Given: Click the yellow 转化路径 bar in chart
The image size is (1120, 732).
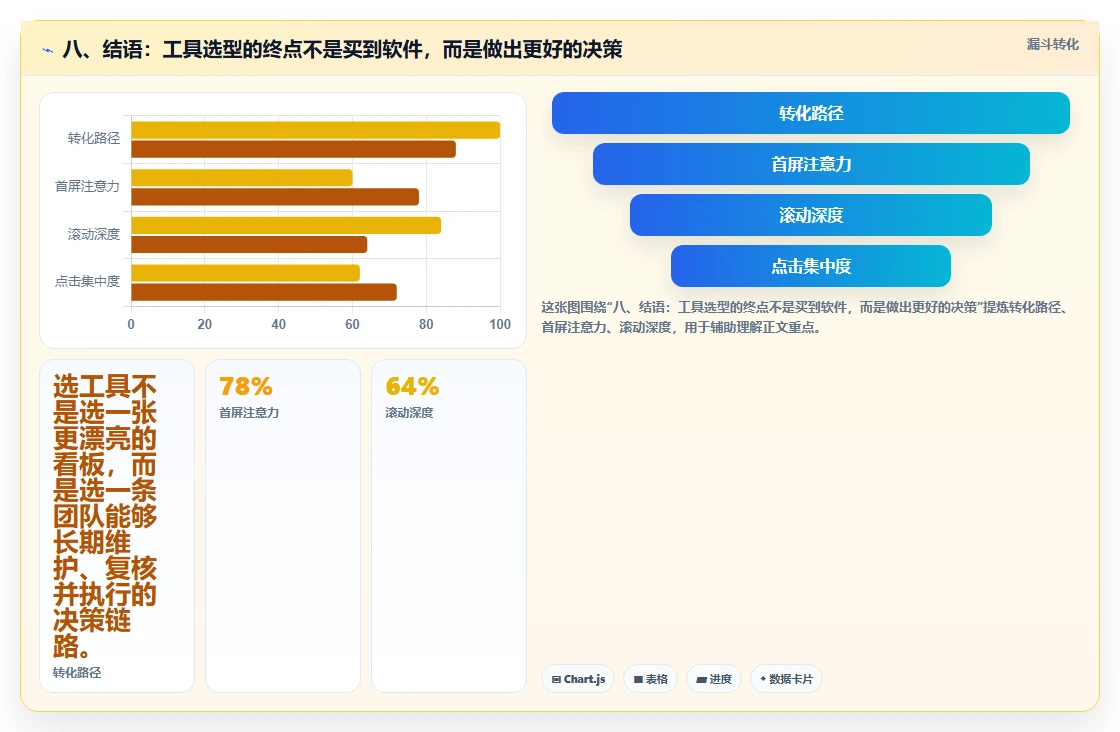Looking at the screenshot, I should coord(316,130).
